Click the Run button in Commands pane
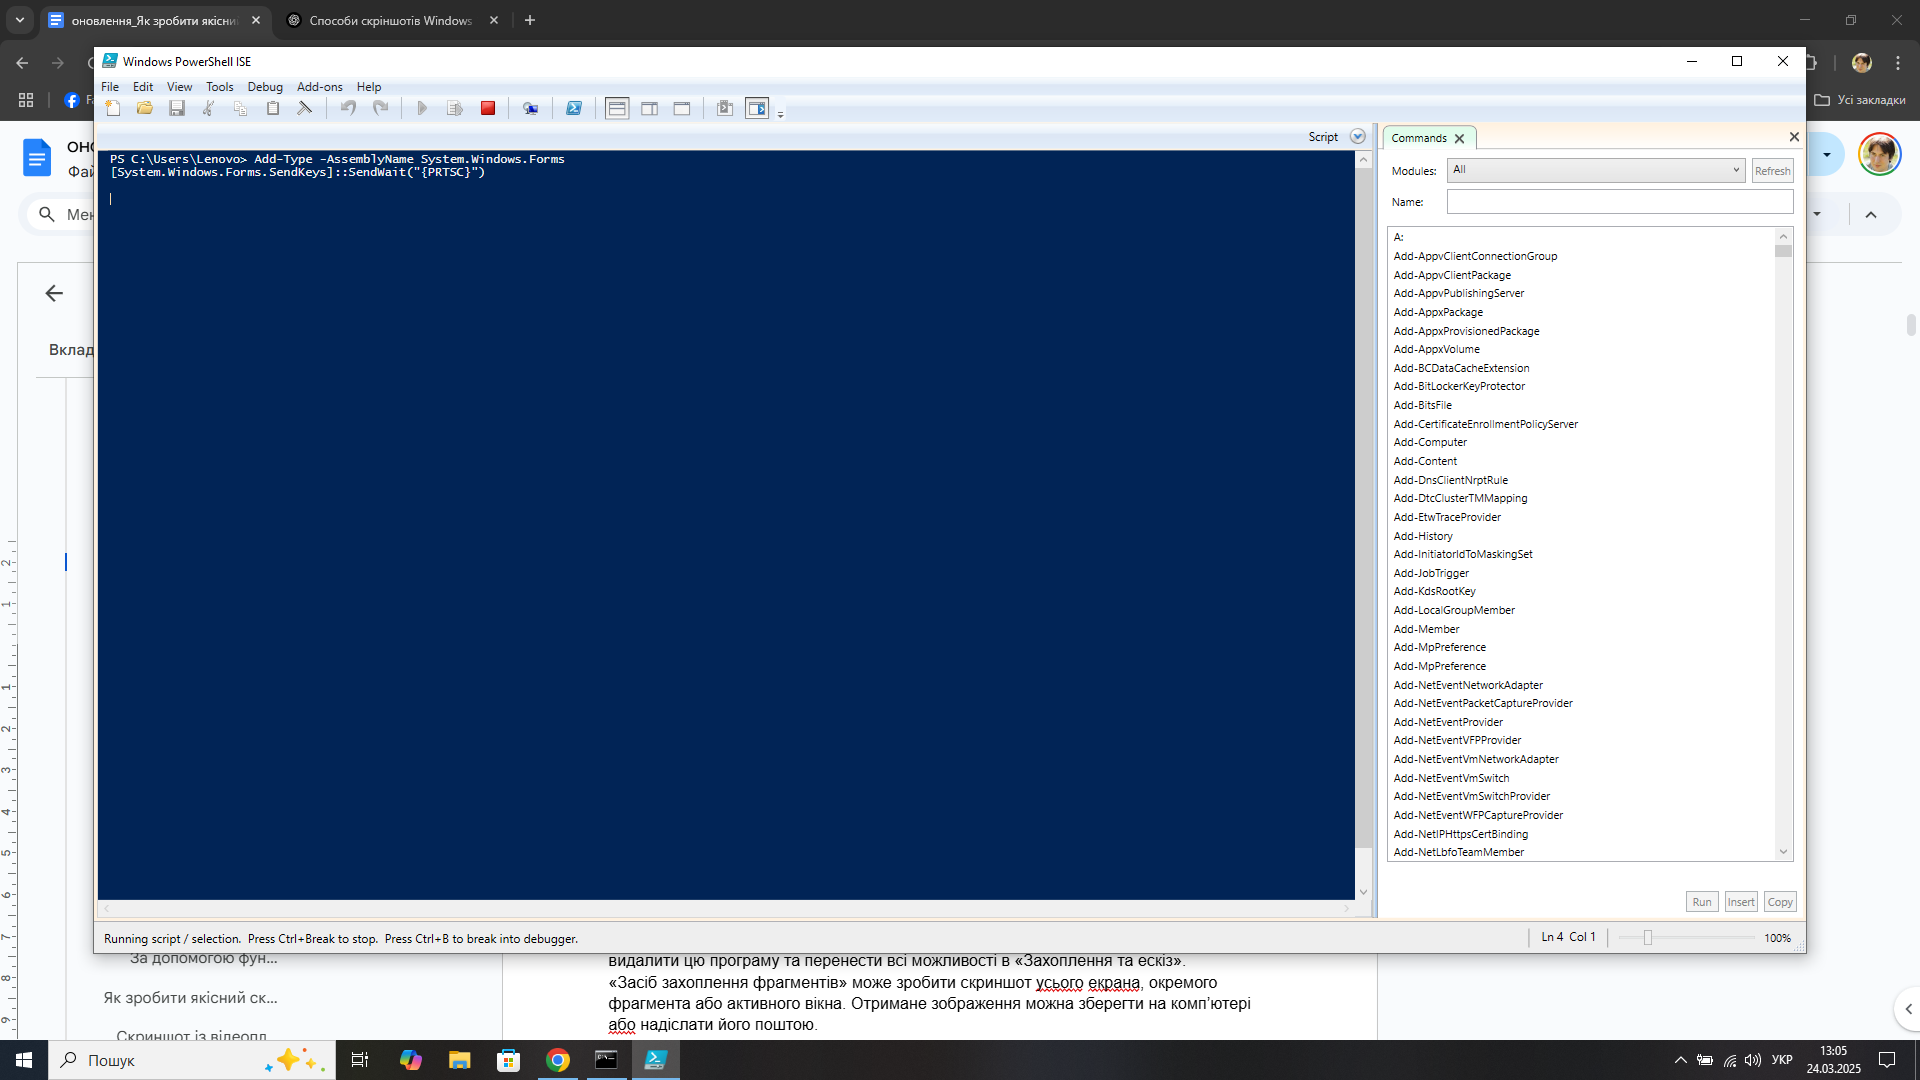 point(1702,902)
